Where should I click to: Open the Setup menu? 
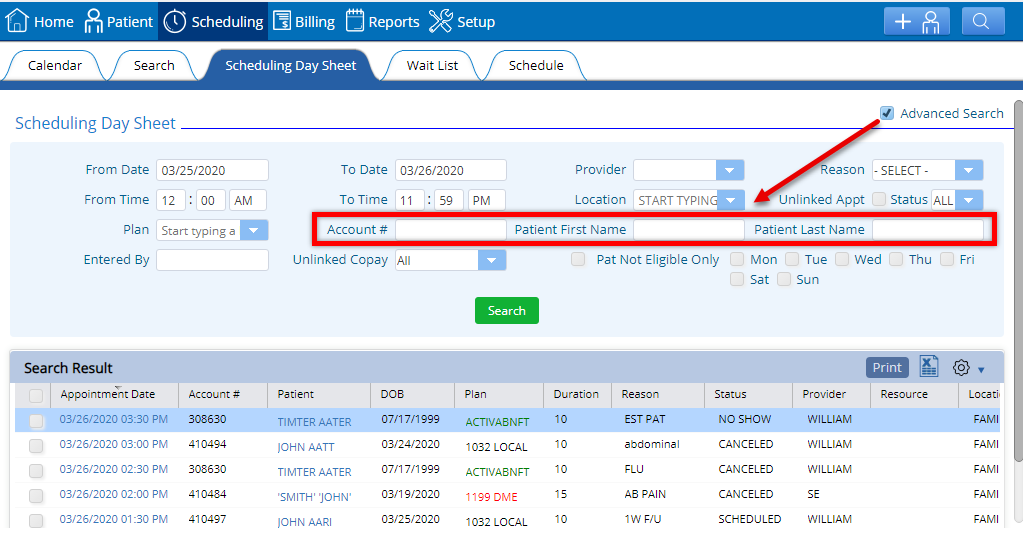click(x=462, y=22)
